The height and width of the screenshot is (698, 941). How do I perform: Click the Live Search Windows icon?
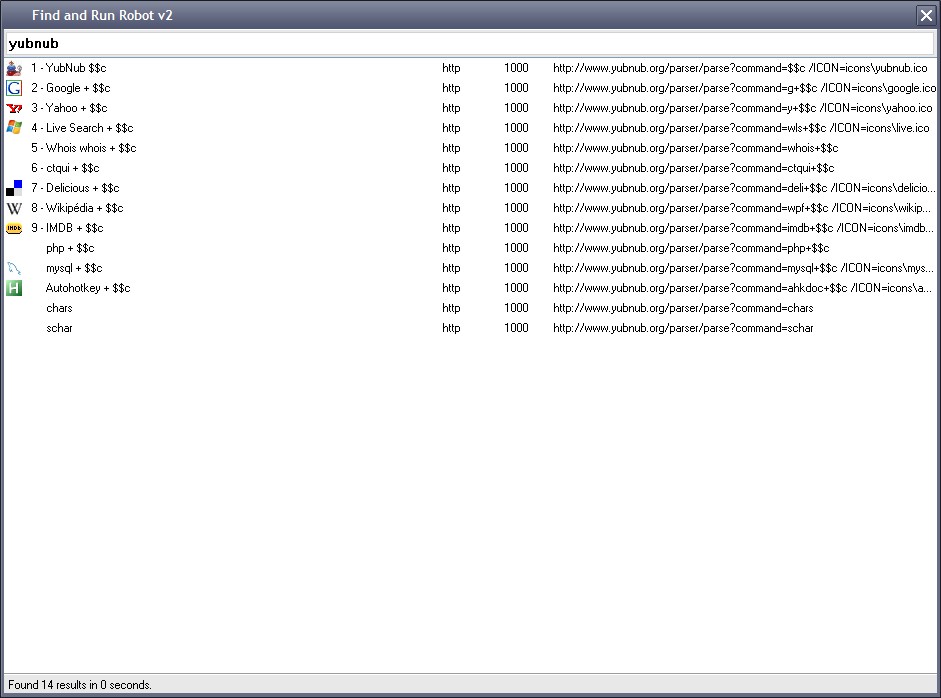[14, 128]
